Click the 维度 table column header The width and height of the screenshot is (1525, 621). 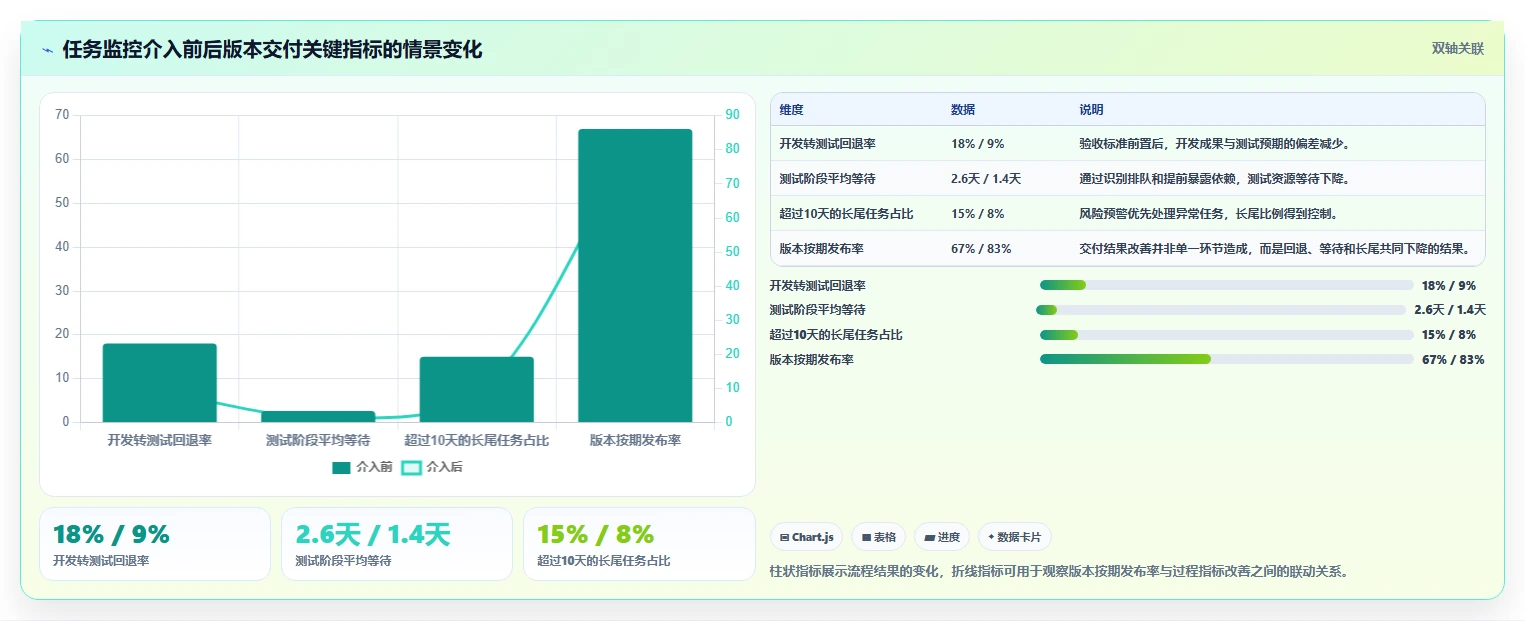(x=791, y=110)
